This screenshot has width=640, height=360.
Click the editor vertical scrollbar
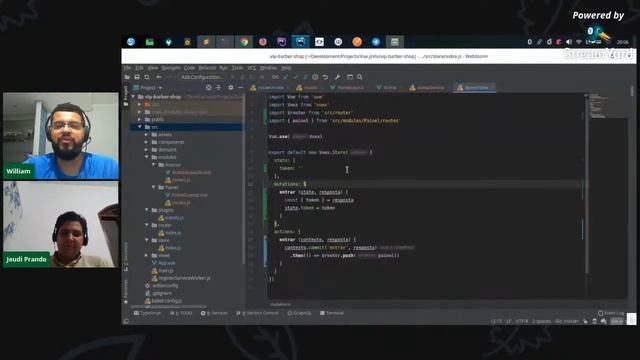587,184
